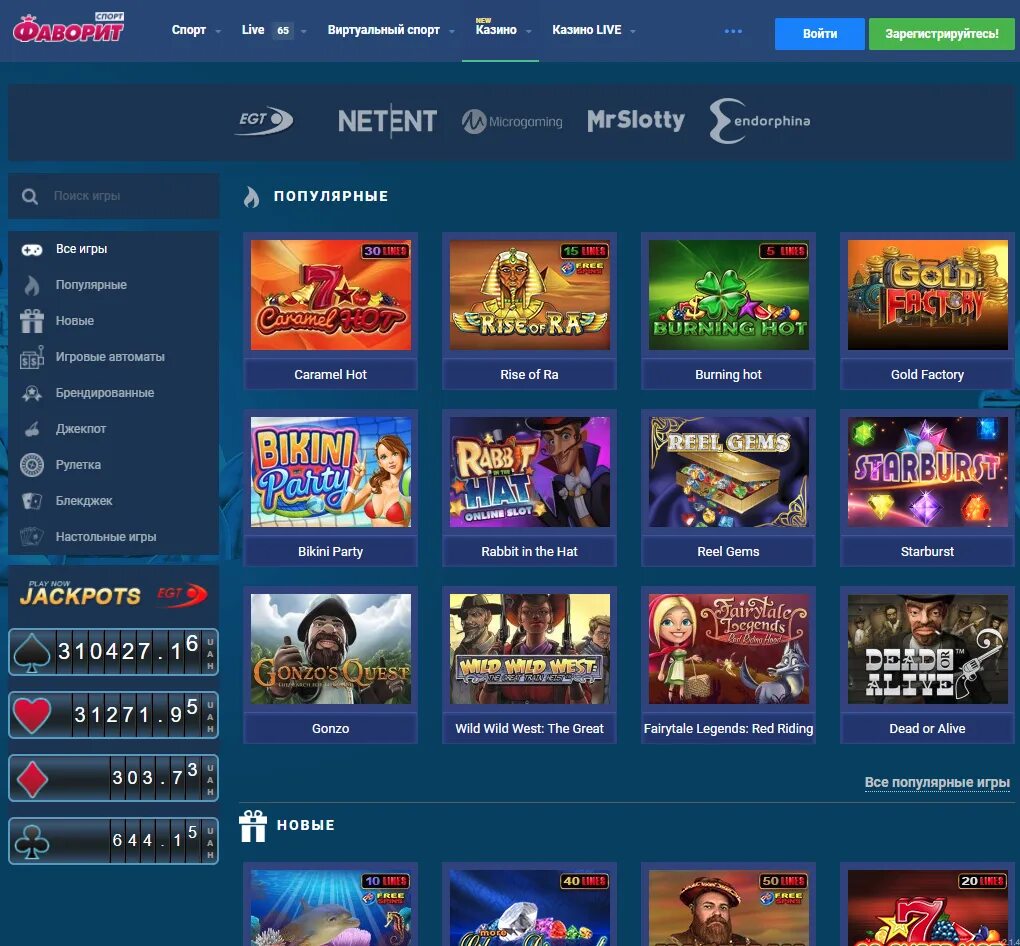Viewport: 1020px width, 946px height.
Task: Open the Starburst game thumbnail
Action: pos(928,472)
